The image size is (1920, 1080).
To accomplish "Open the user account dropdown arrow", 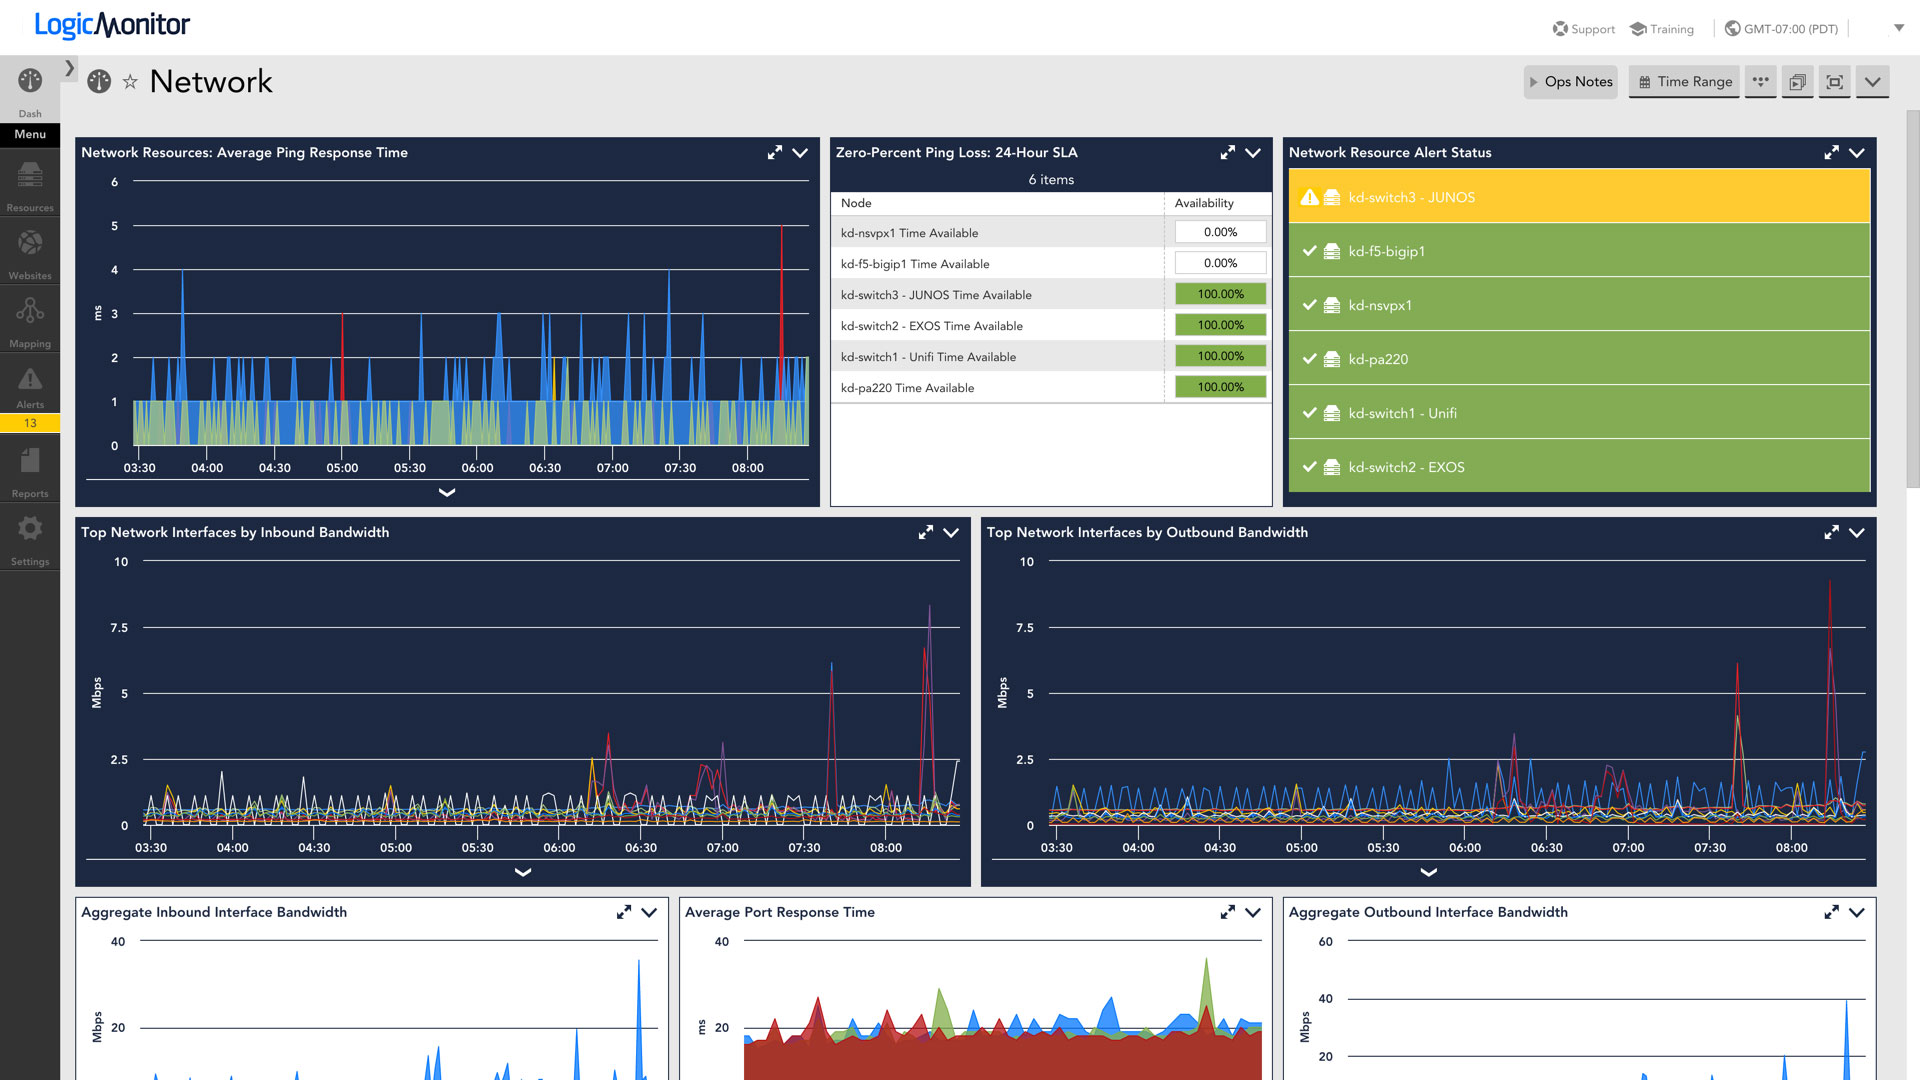I will pos(1899,28).
